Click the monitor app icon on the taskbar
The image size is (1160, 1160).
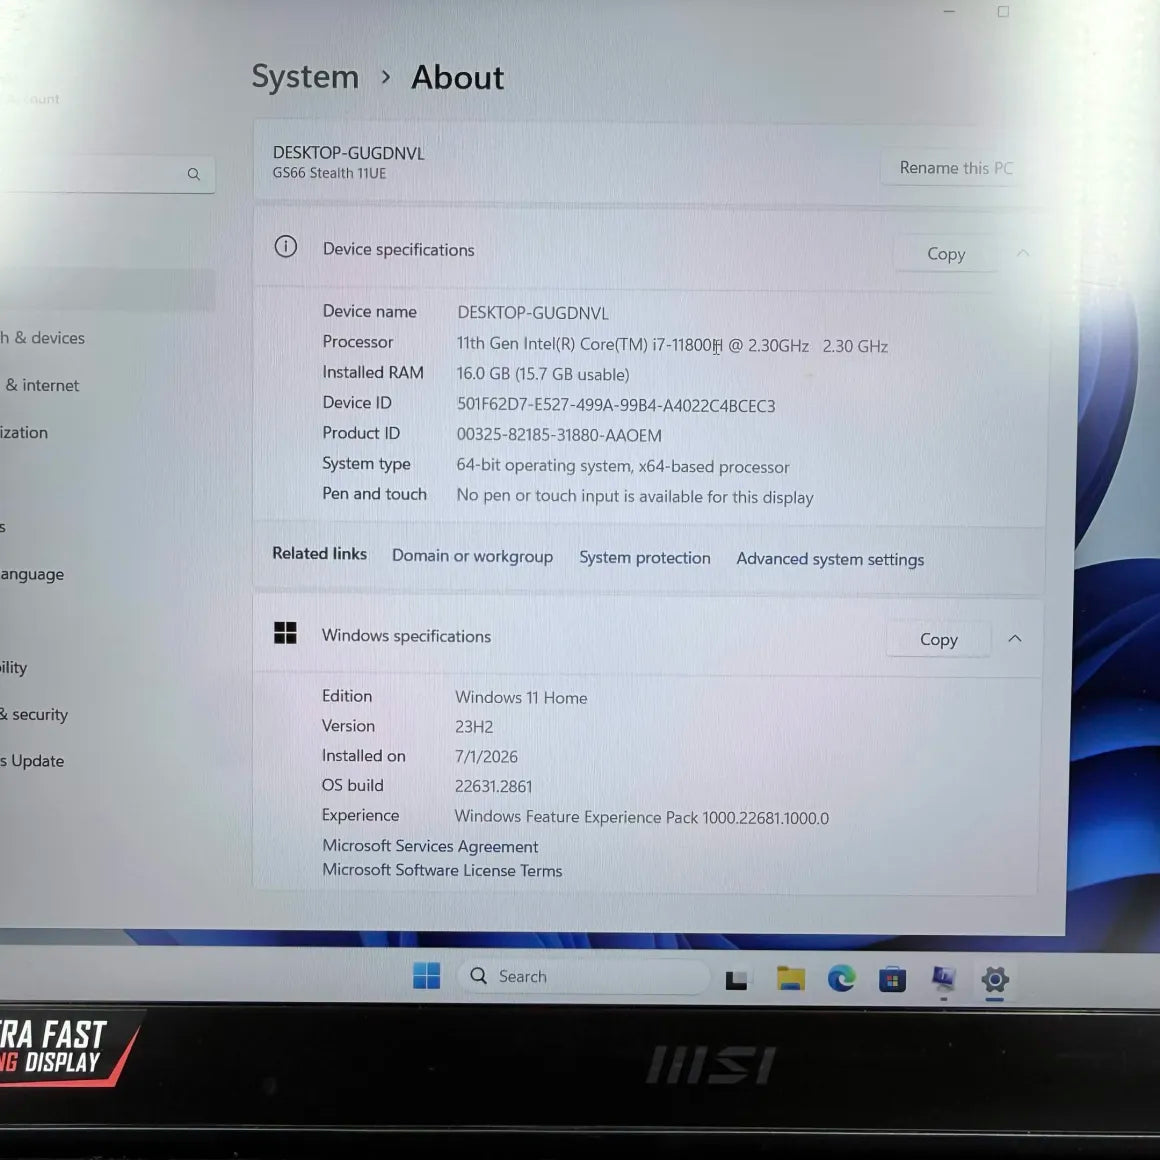click(943, 979)
